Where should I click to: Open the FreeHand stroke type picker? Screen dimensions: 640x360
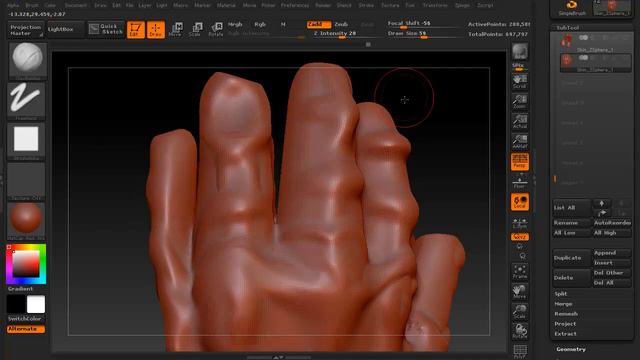tap(26, 101)
